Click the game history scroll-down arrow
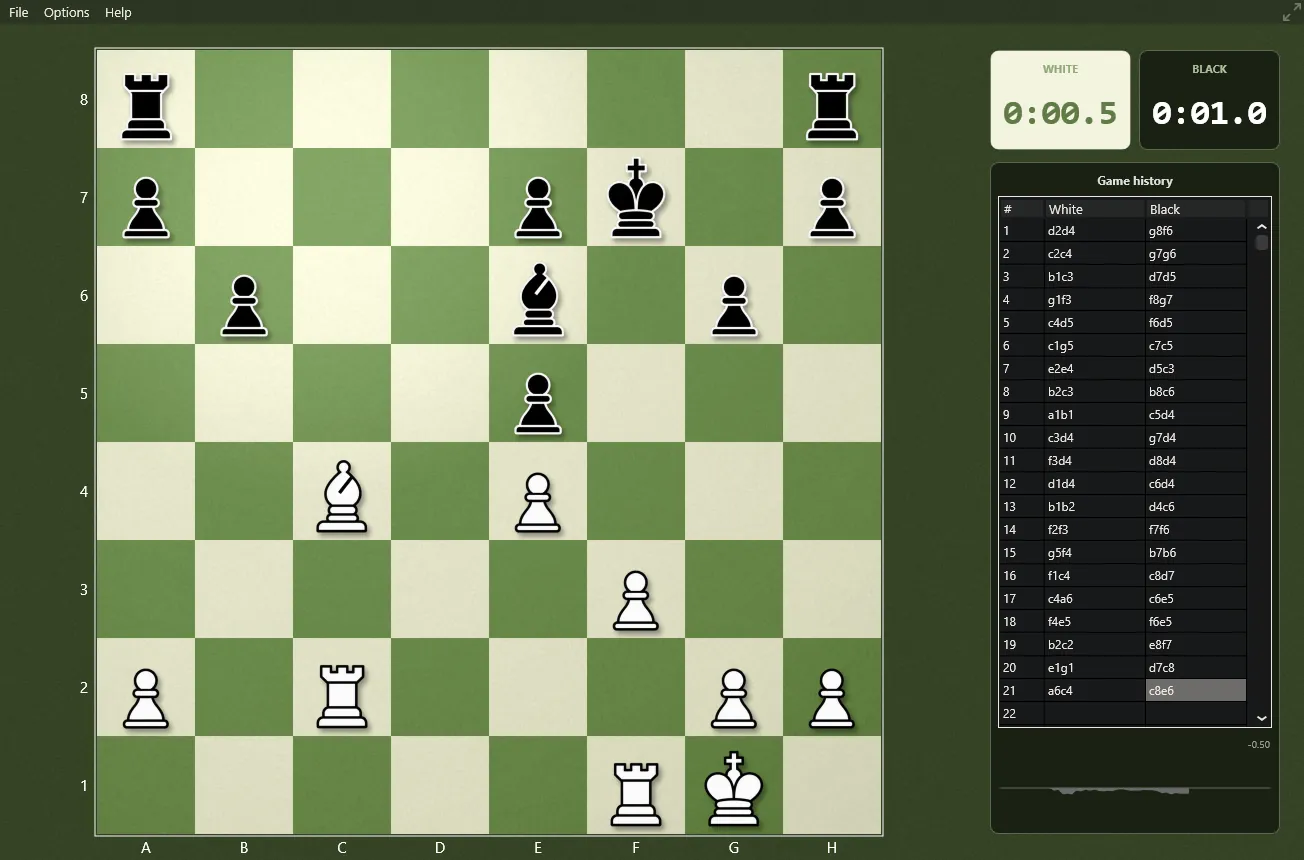The width and height of the screenshot is (1304, 860). pyautogui.click(x=1261, y=717)
